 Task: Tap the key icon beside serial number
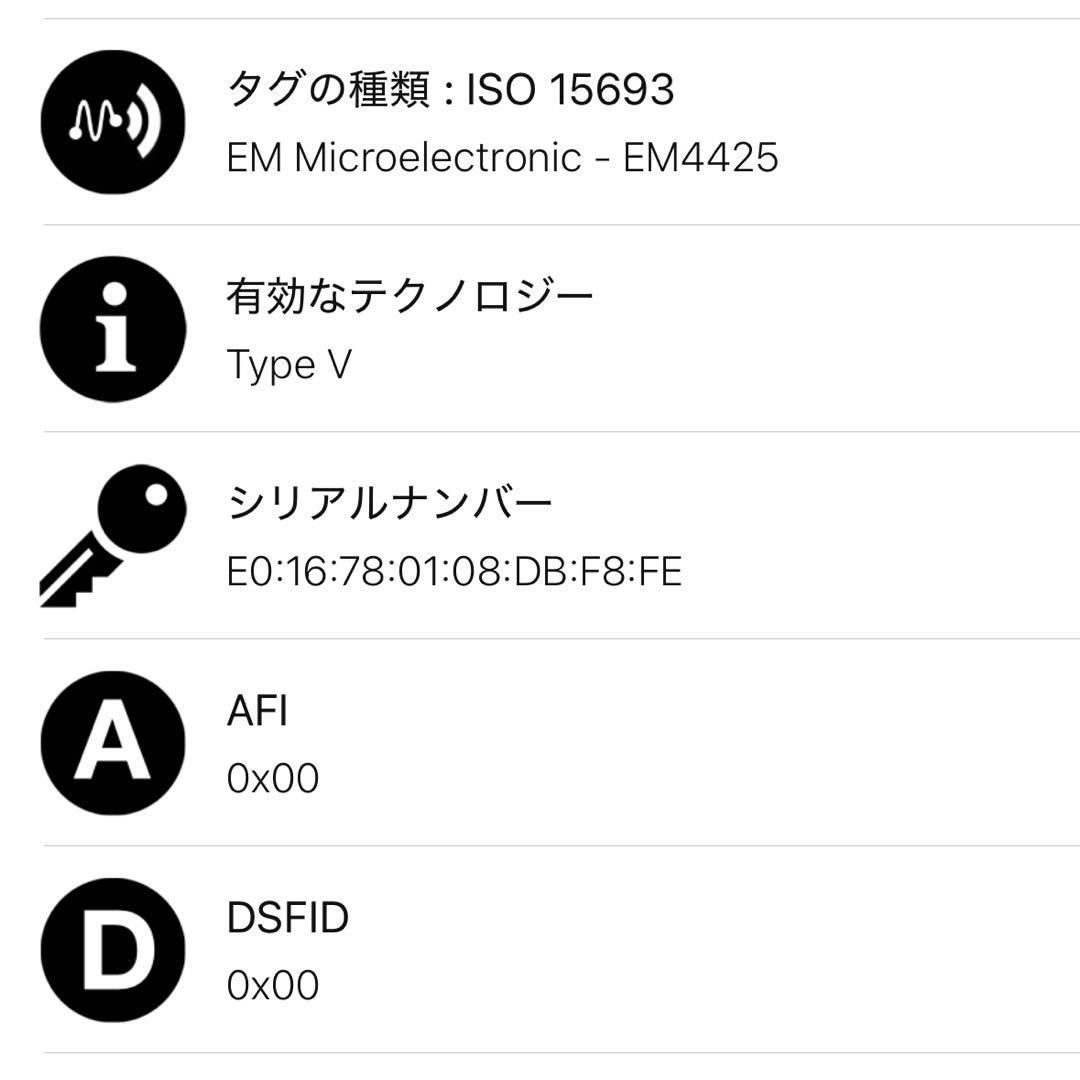coord(113,536)
